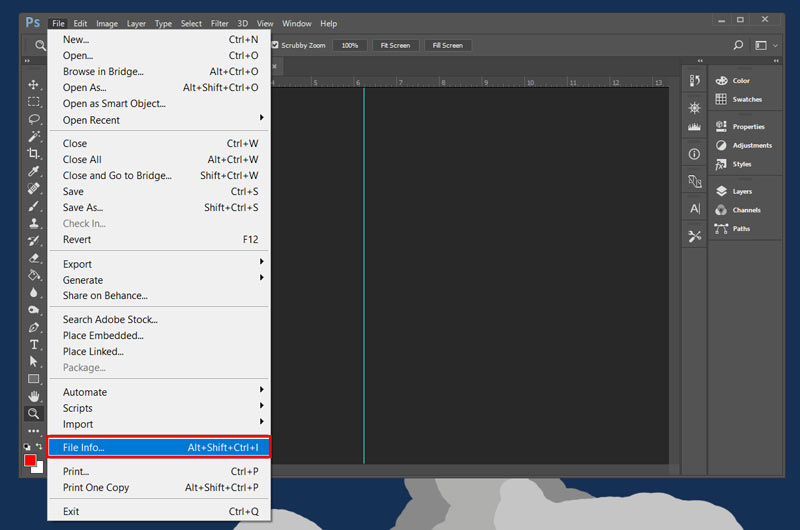Select the Rectangular Marquee tool
The height and width of the screenshot is (530, 800).
click(x=34, y=102)
